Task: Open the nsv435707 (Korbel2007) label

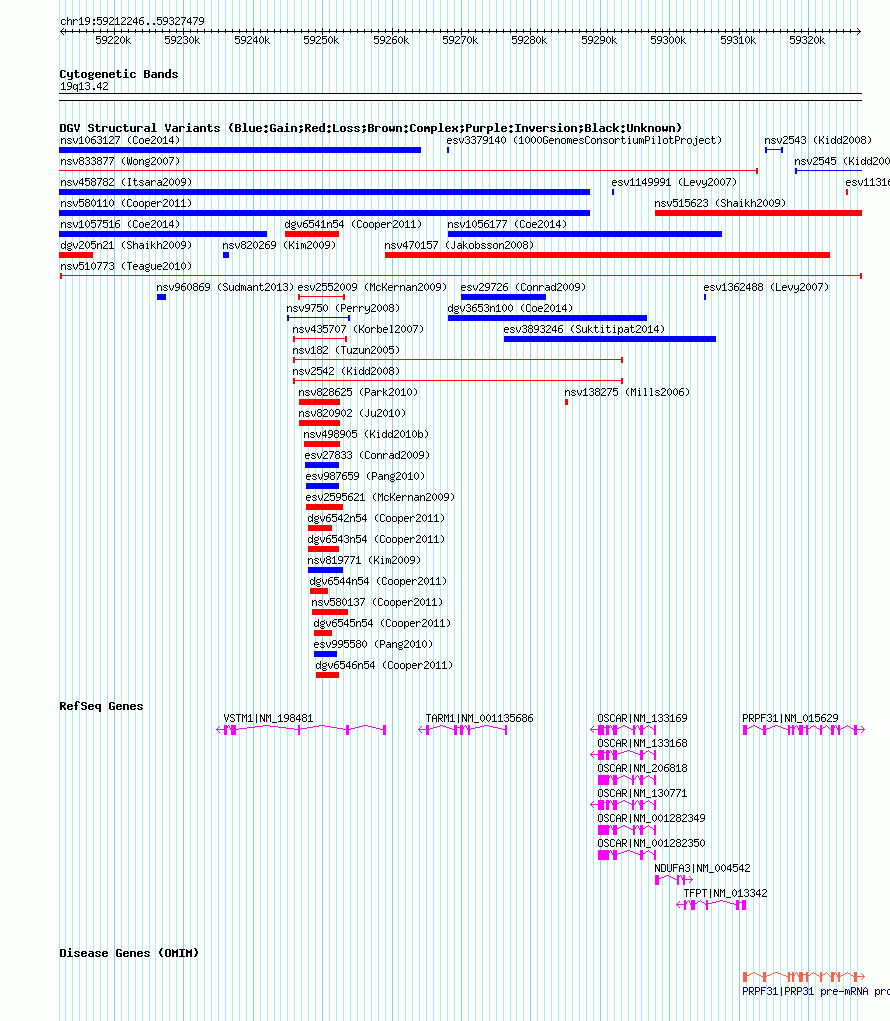Action: 358,329
